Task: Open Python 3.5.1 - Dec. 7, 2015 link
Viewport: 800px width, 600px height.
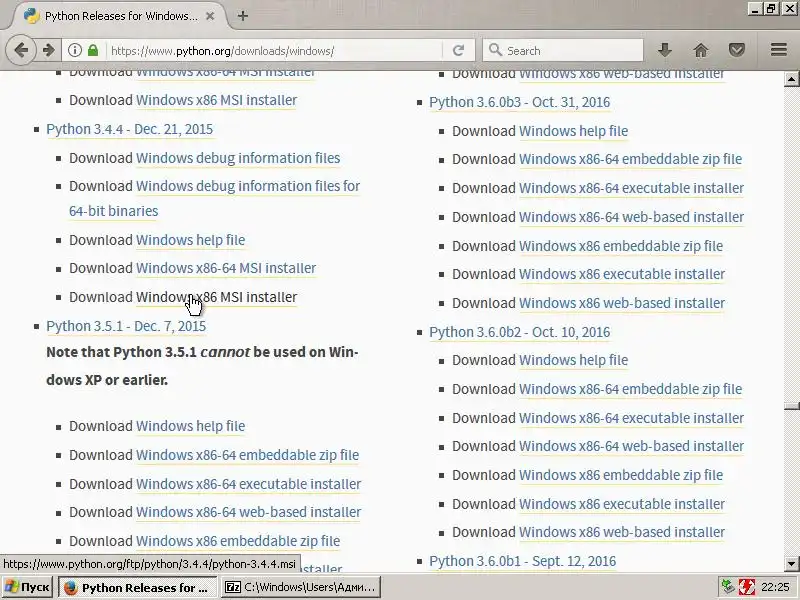Action: (126, 326)
